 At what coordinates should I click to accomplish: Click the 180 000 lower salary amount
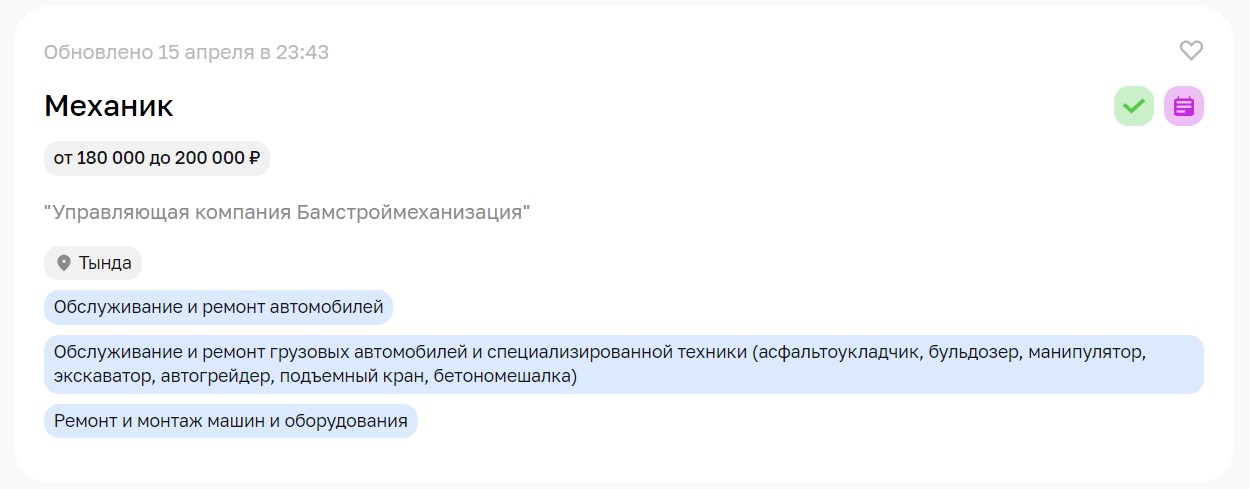[x=110, y=158]
